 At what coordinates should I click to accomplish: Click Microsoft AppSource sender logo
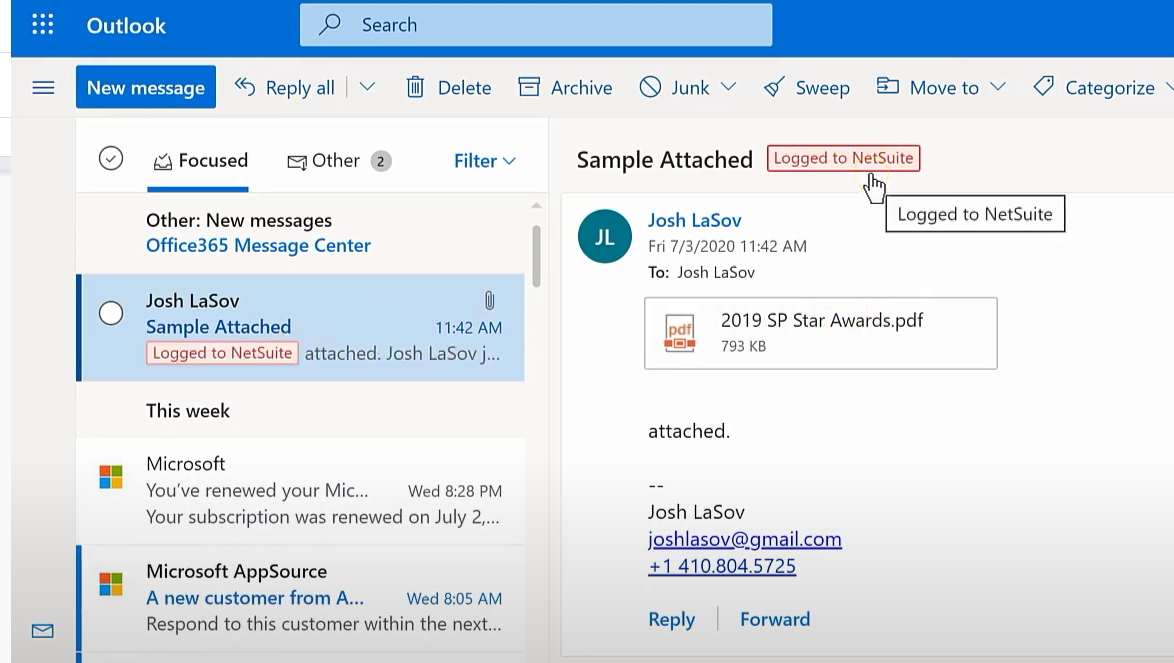pyautogui.click(x=111, y=584)
